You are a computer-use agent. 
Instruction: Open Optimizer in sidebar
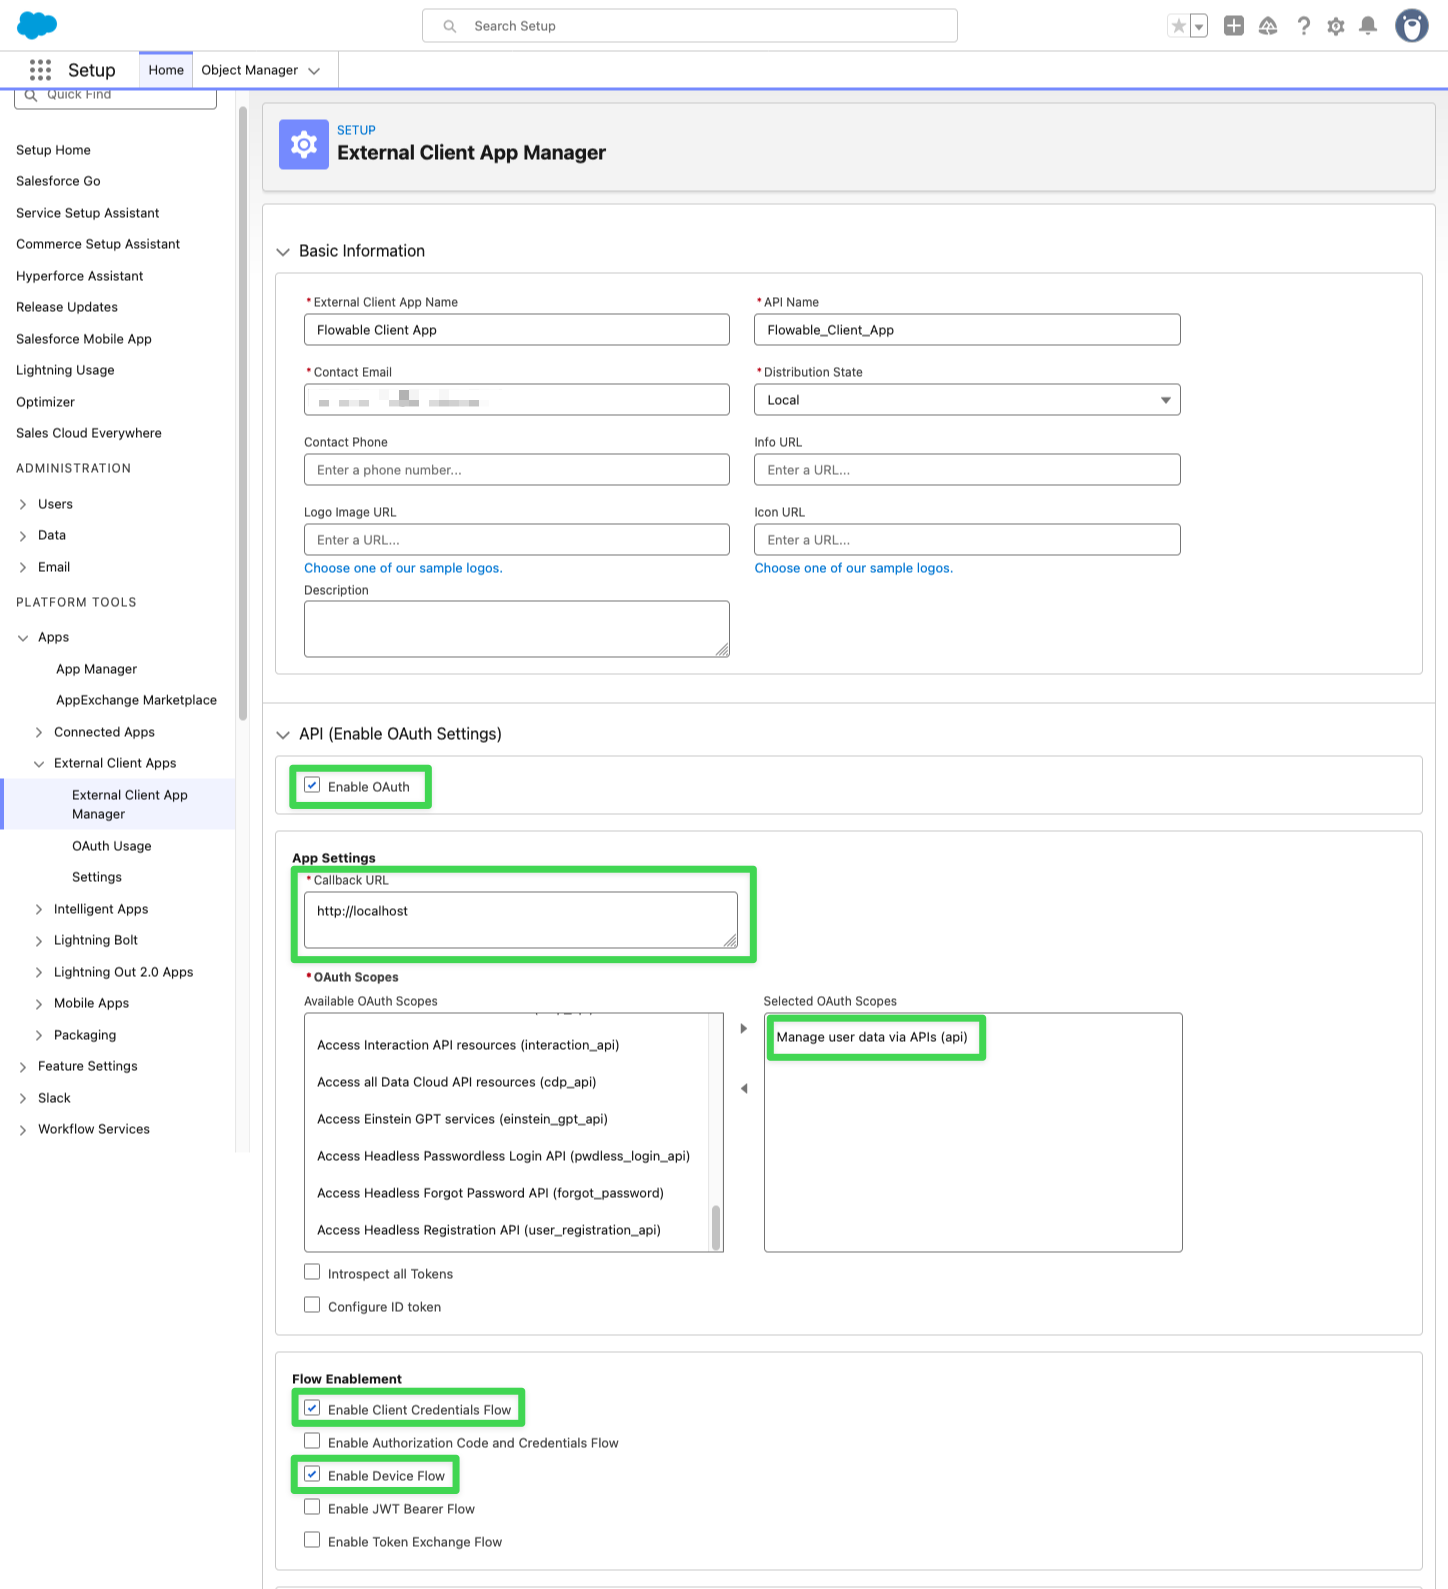45,402
